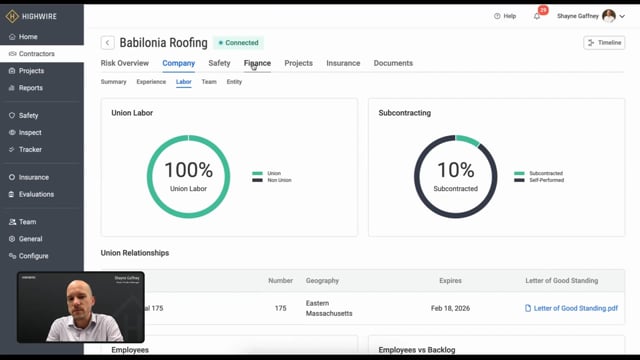Click the Letter of Good Standing column header
Screen dimensions: 640x360
coord(562,280)
